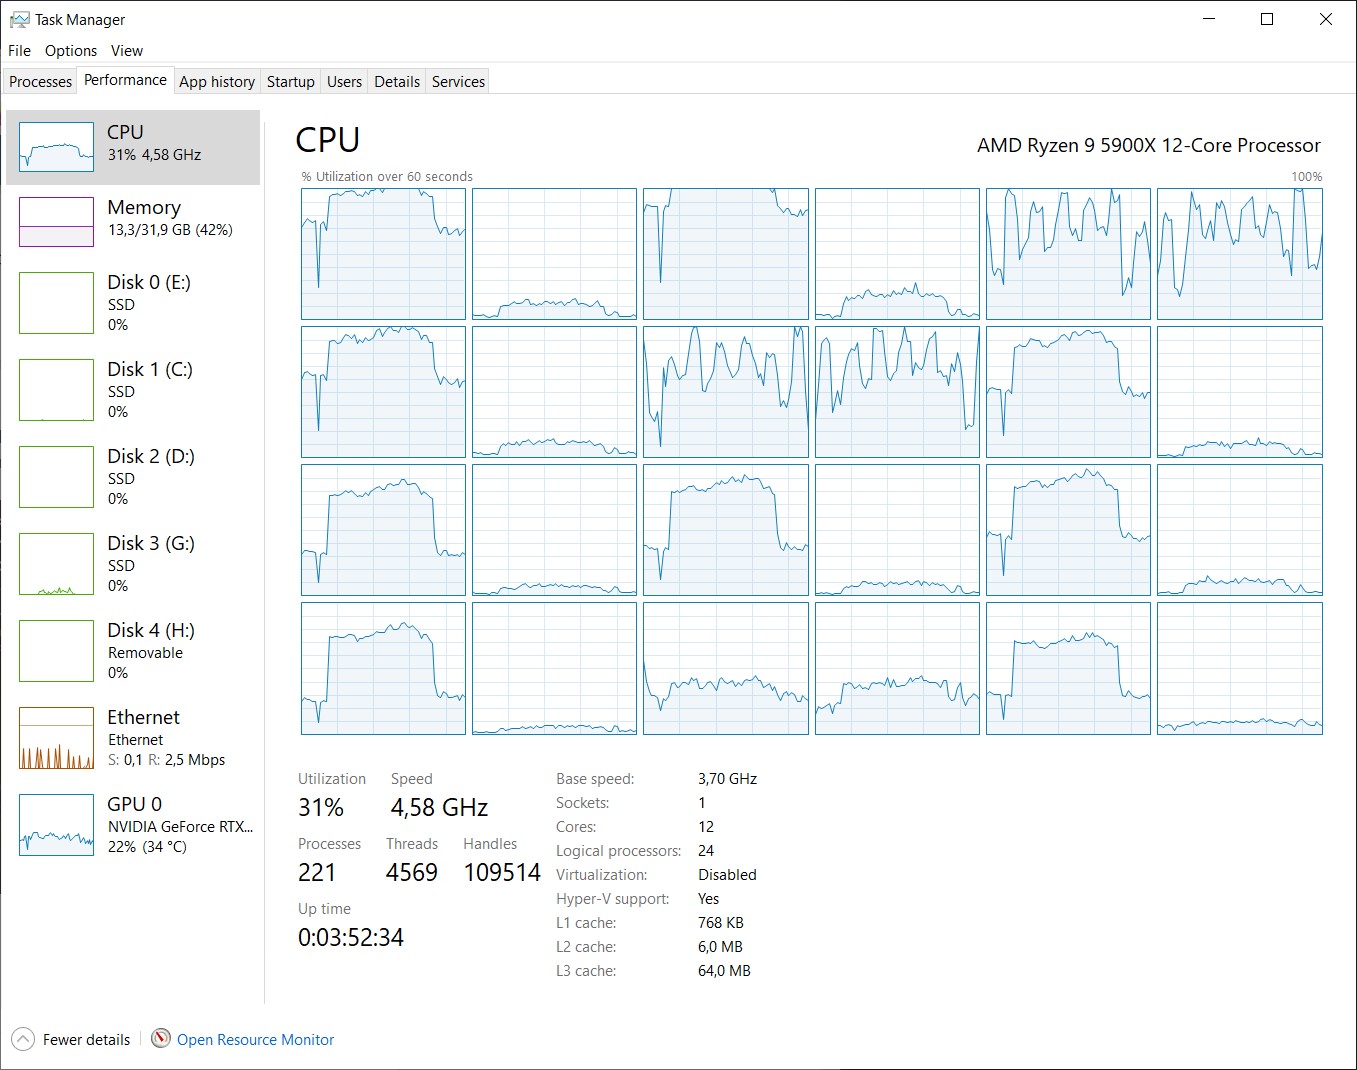This screenshot has width=1357, height=1070.
Task: Open the File menu
Action: [19, 51]
